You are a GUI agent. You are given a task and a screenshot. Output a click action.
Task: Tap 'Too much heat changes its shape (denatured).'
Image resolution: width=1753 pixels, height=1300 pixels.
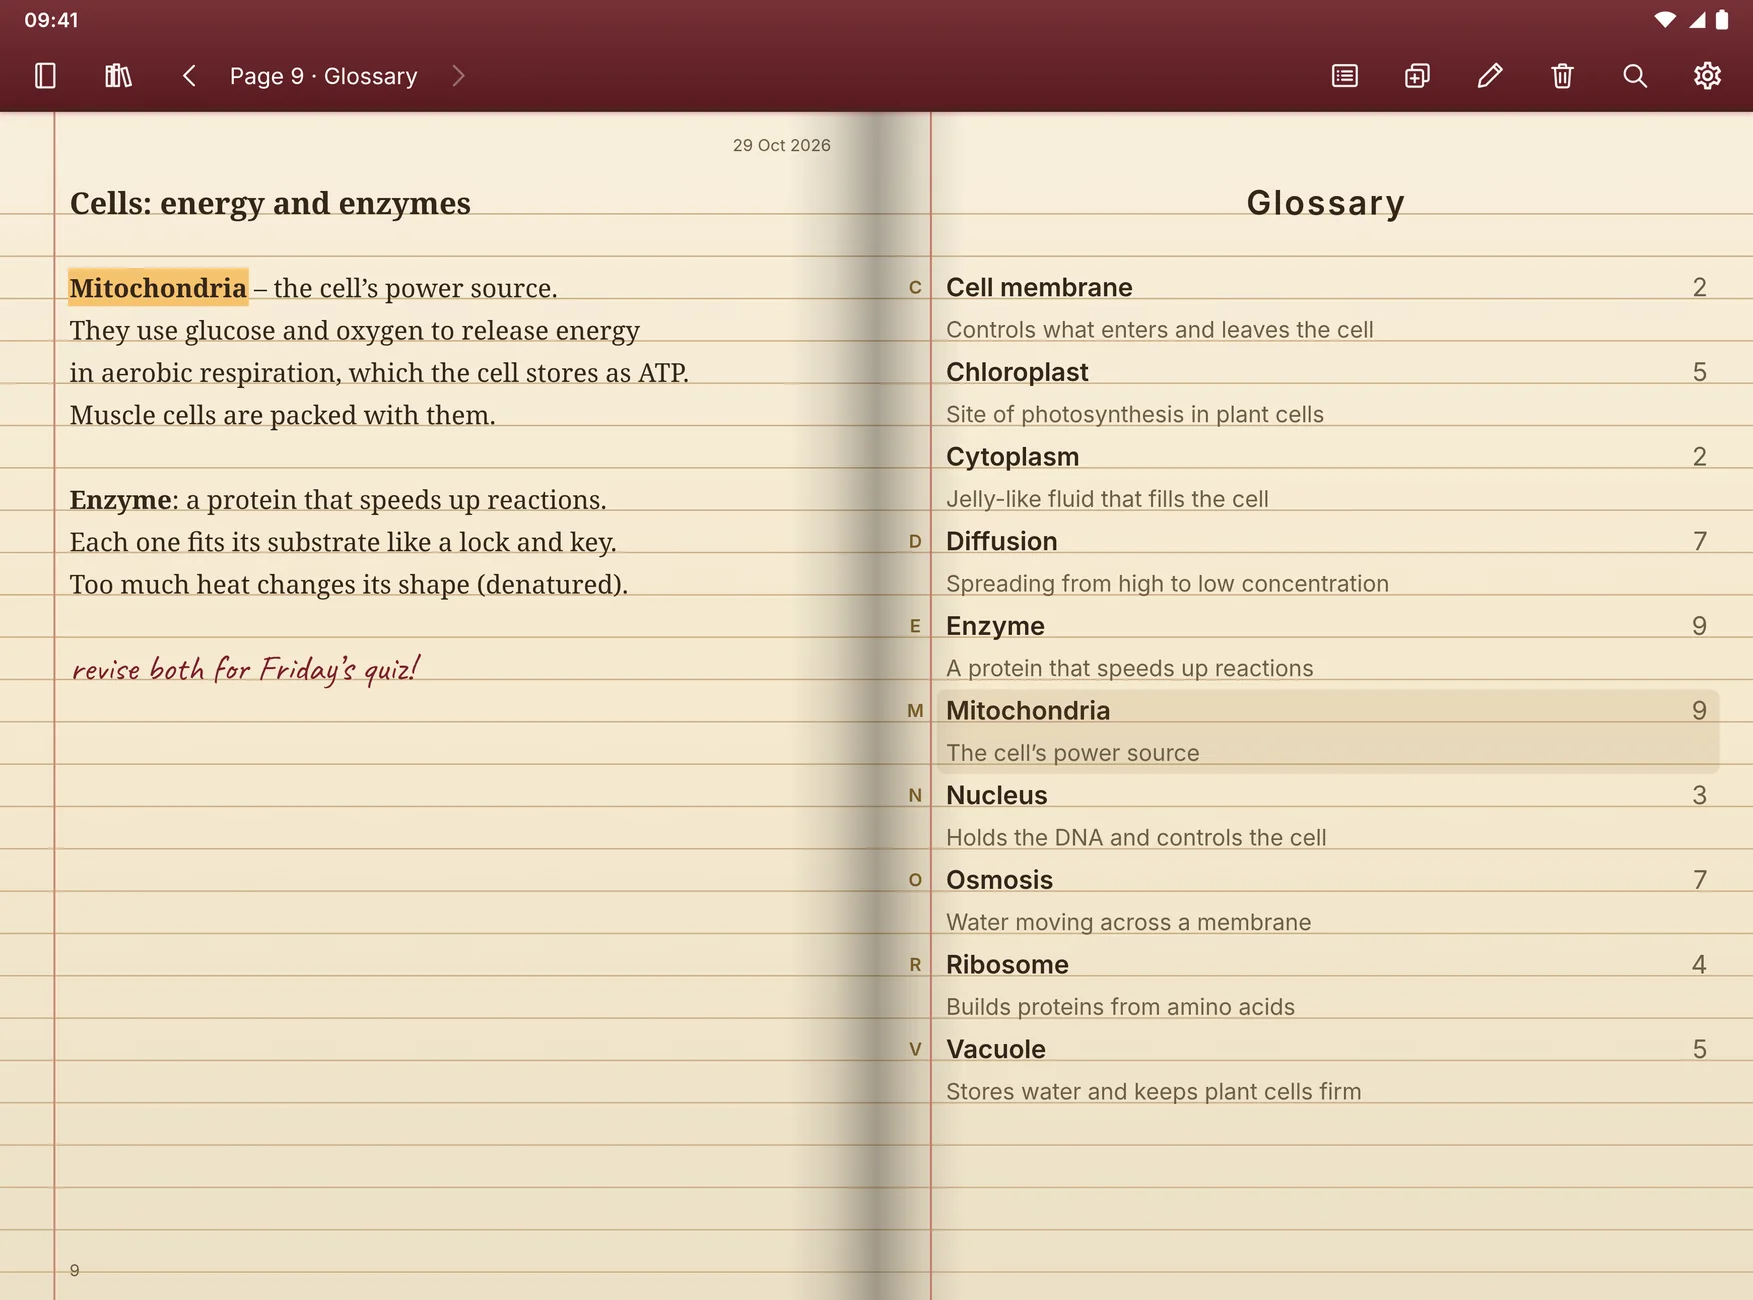click(349, 584)
